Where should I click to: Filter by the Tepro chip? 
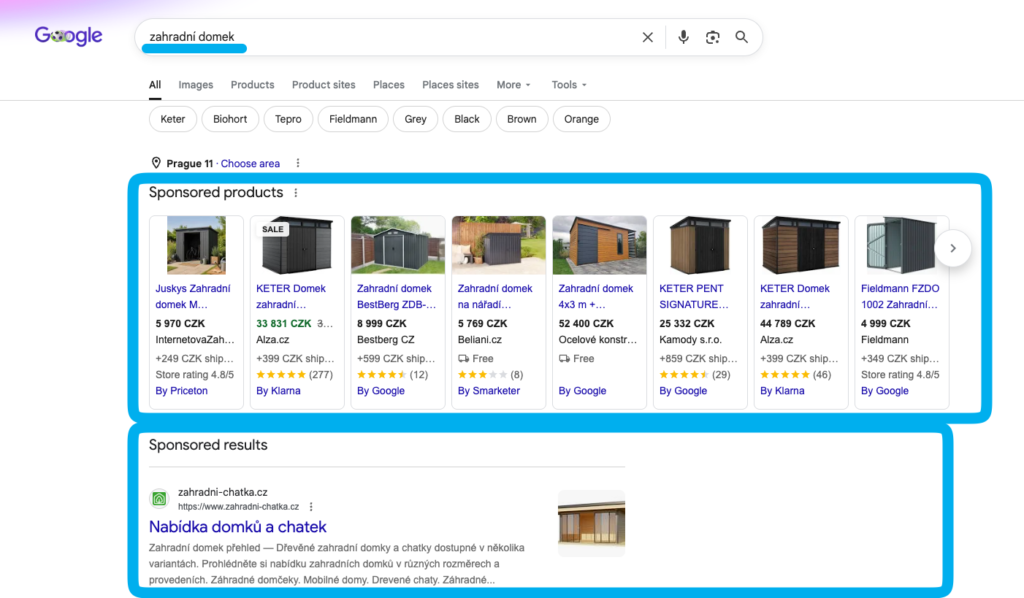(288, 119)
